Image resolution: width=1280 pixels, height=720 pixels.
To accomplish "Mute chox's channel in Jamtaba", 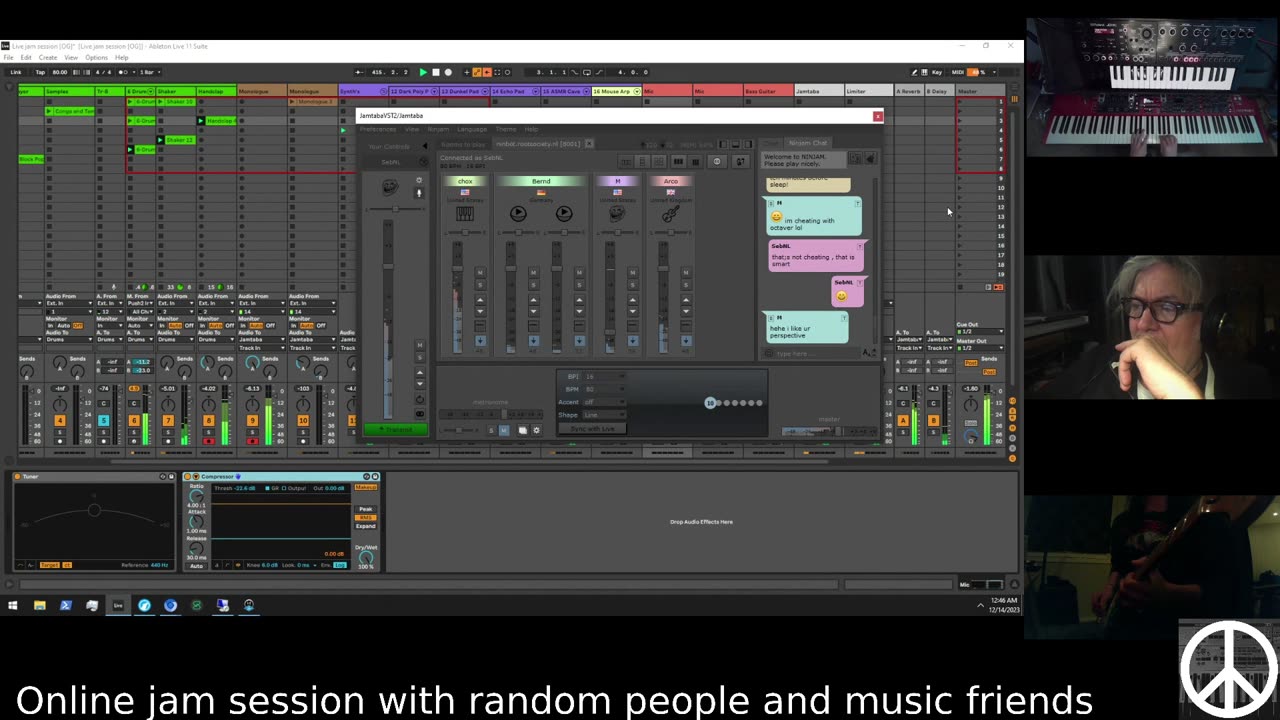I will click(480, 272).
